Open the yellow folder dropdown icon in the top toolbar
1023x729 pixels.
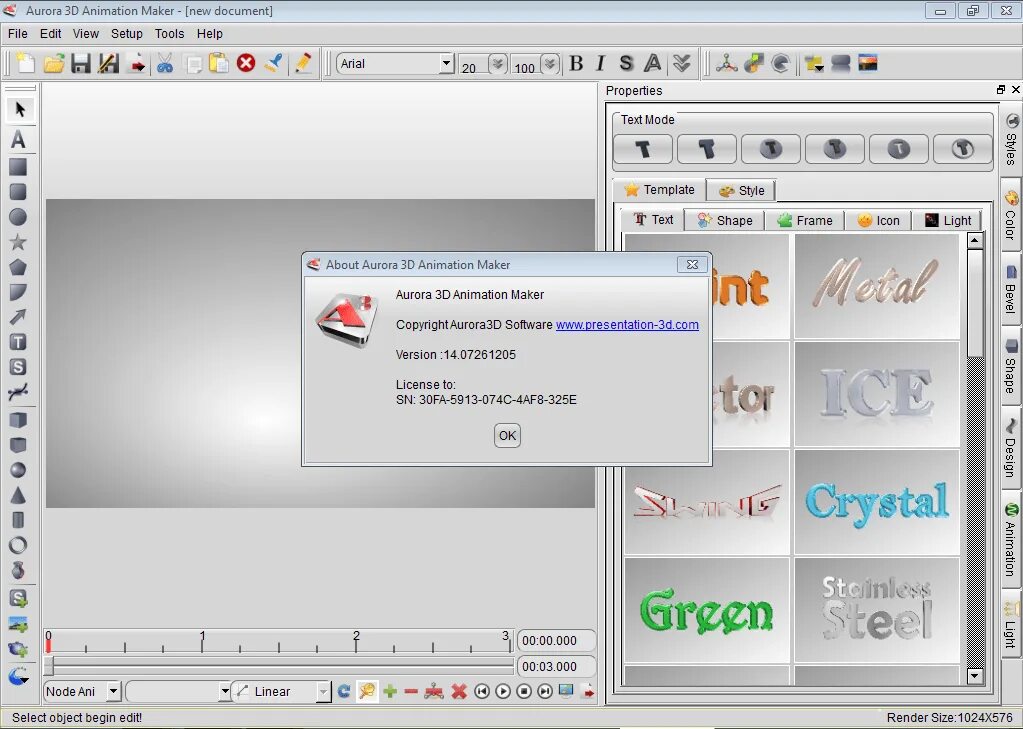(x=814, y=63)
